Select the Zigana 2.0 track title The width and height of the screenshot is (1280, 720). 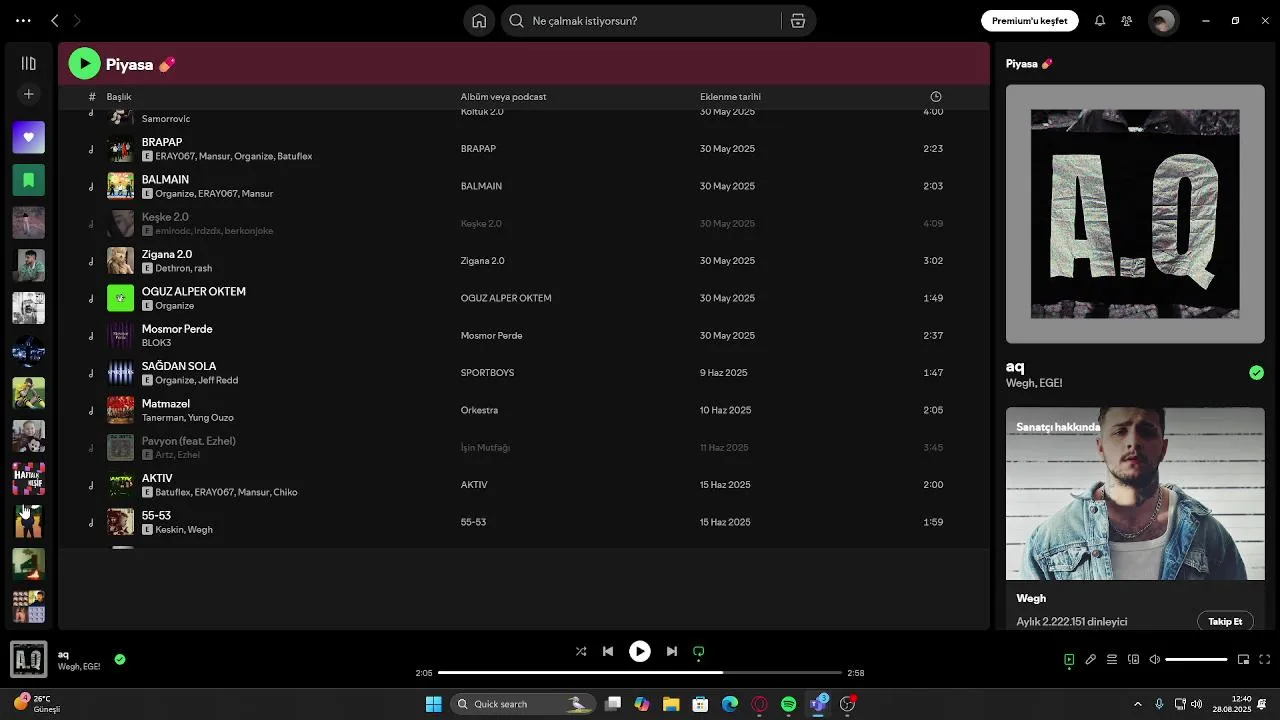click(x=167, y=255)
